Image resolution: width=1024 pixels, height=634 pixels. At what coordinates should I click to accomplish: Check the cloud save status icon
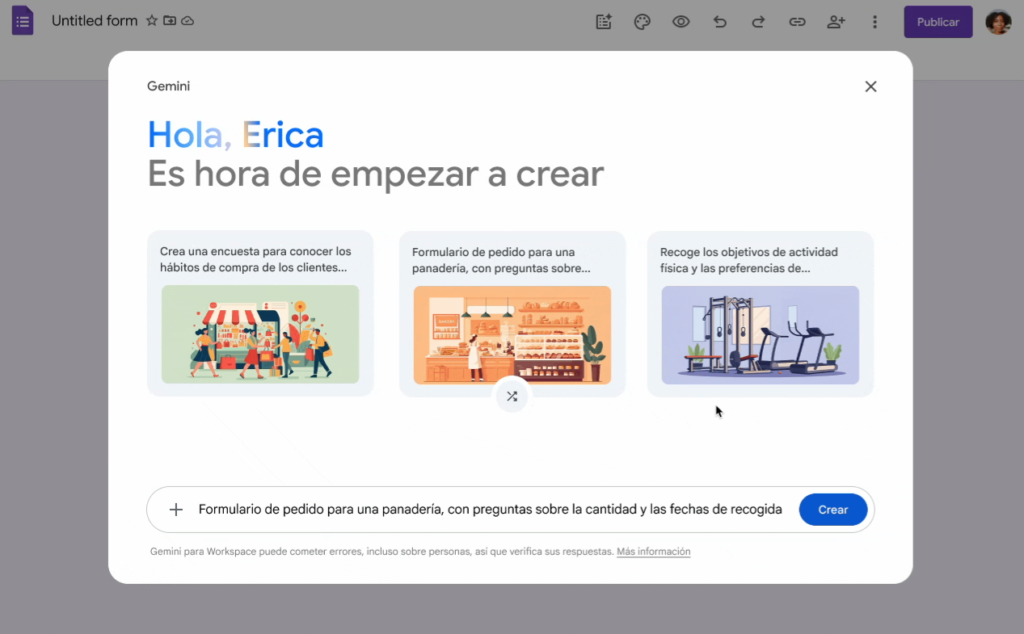tap(188, 21)
